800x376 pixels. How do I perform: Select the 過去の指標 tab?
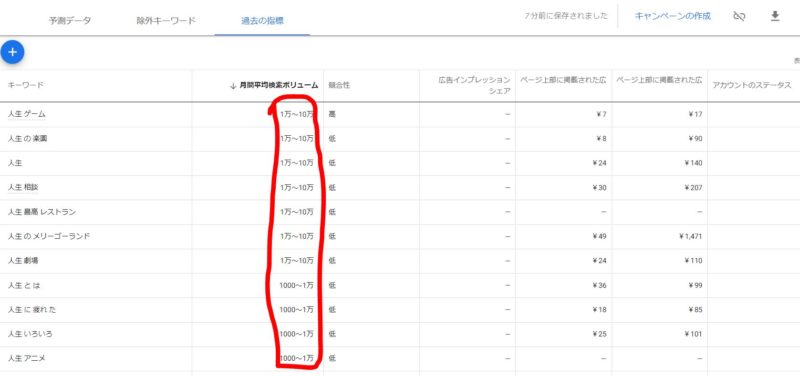coord(262,21)
